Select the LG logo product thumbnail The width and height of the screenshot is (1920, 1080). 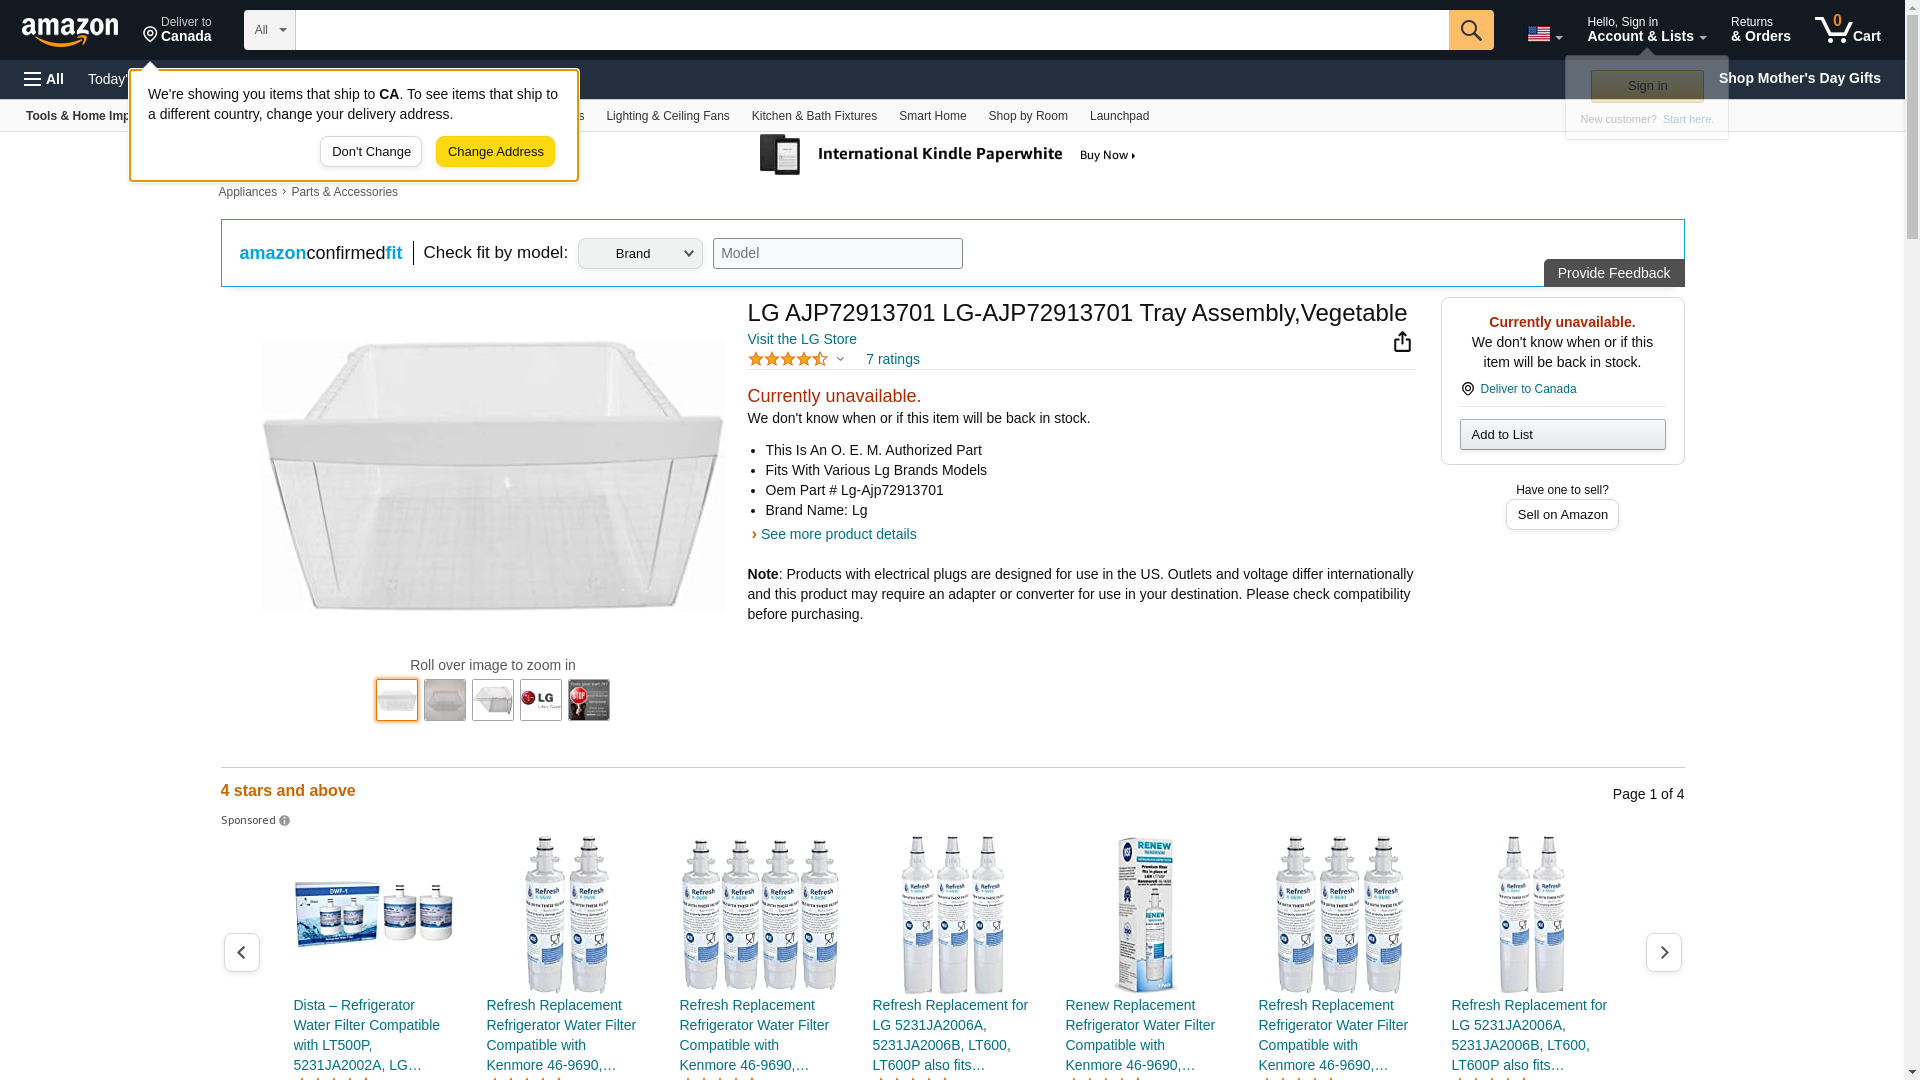click(541, 700)
